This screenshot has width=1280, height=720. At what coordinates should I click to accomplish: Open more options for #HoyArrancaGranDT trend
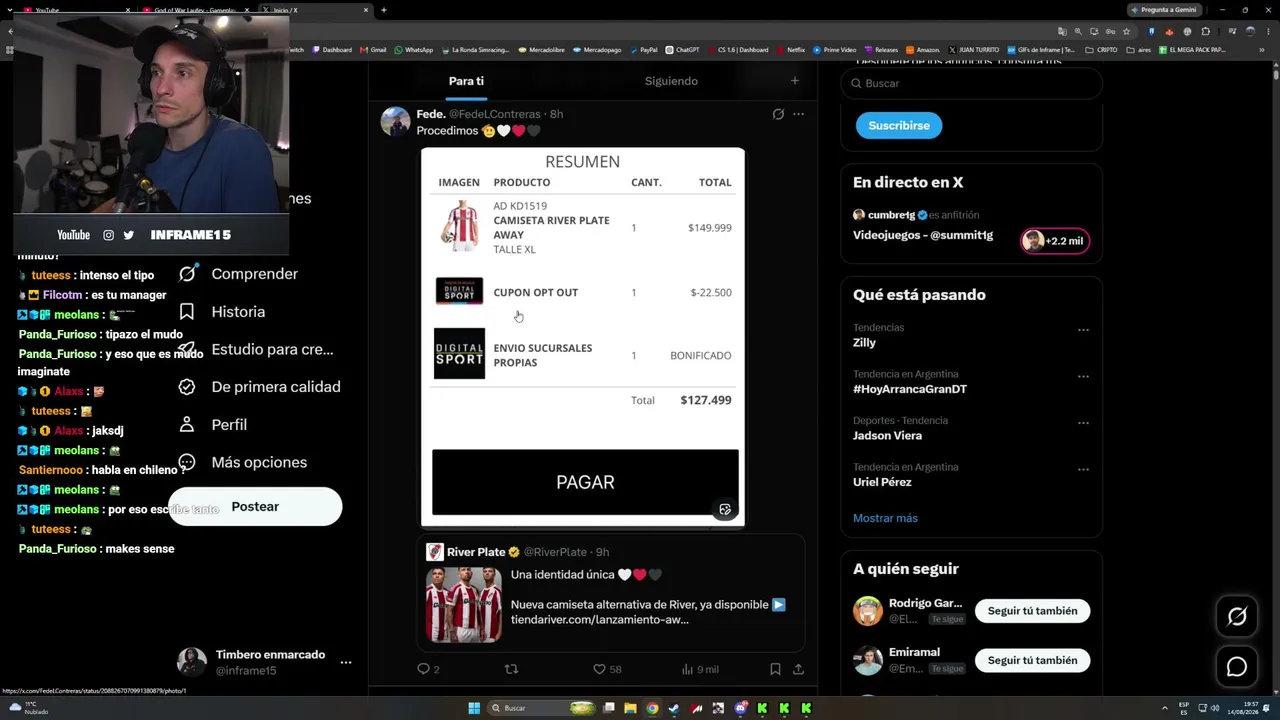(1083, 377)
